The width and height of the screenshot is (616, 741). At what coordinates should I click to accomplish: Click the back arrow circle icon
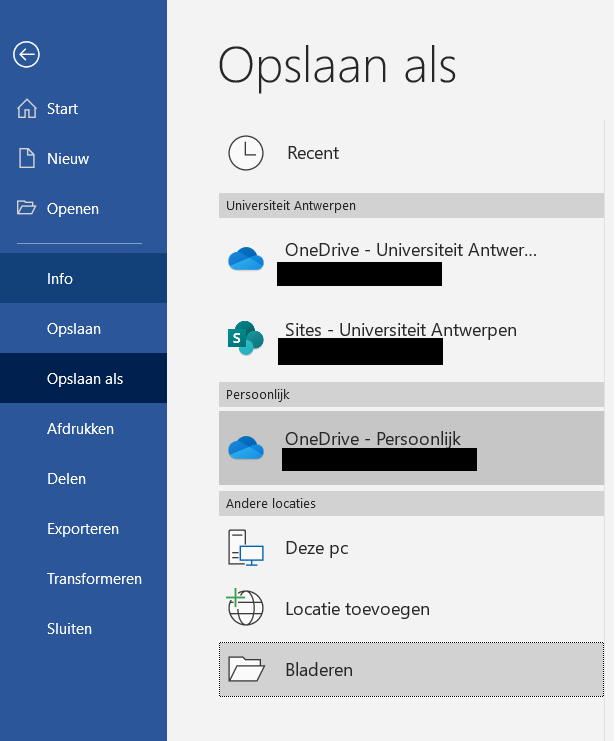tap(26, 55)
